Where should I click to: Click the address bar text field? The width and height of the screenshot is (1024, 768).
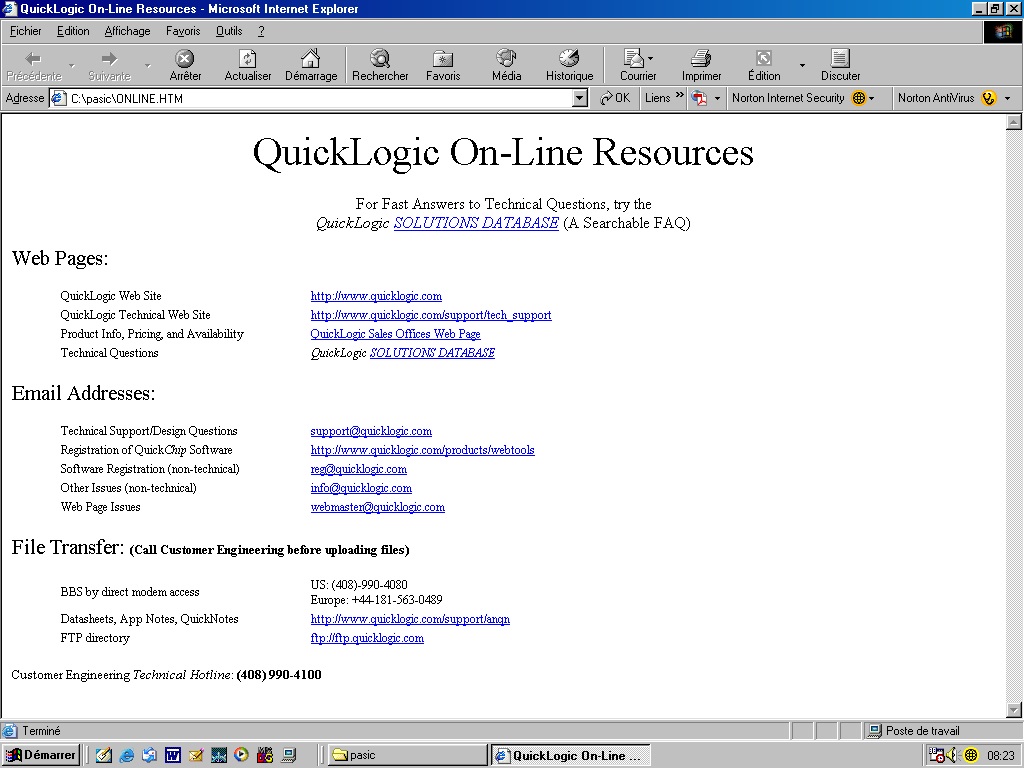(x=320, y=98)
